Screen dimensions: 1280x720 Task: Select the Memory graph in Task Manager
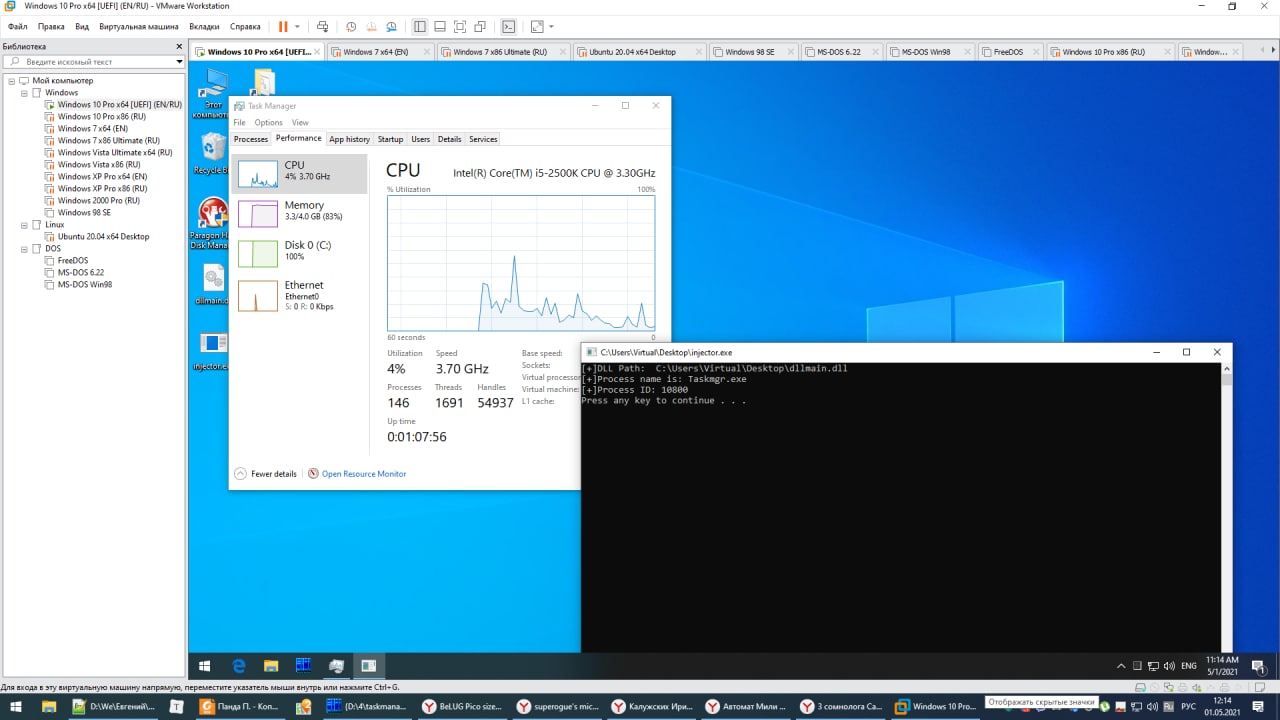pyautogui.click(x=300, y=213)
